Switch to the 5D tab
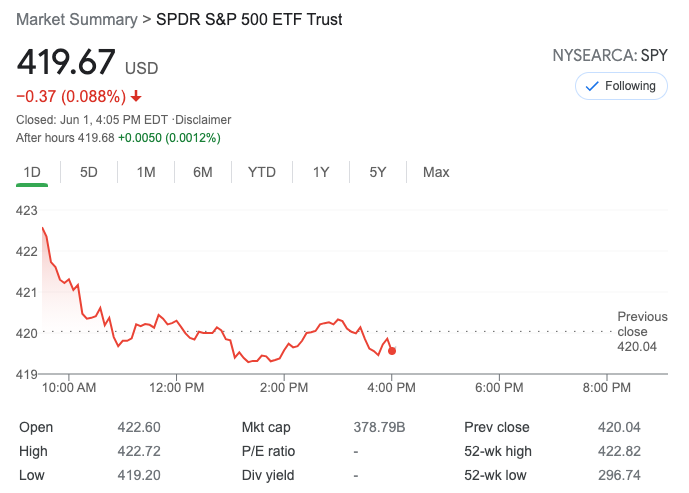 pos(89,172)
